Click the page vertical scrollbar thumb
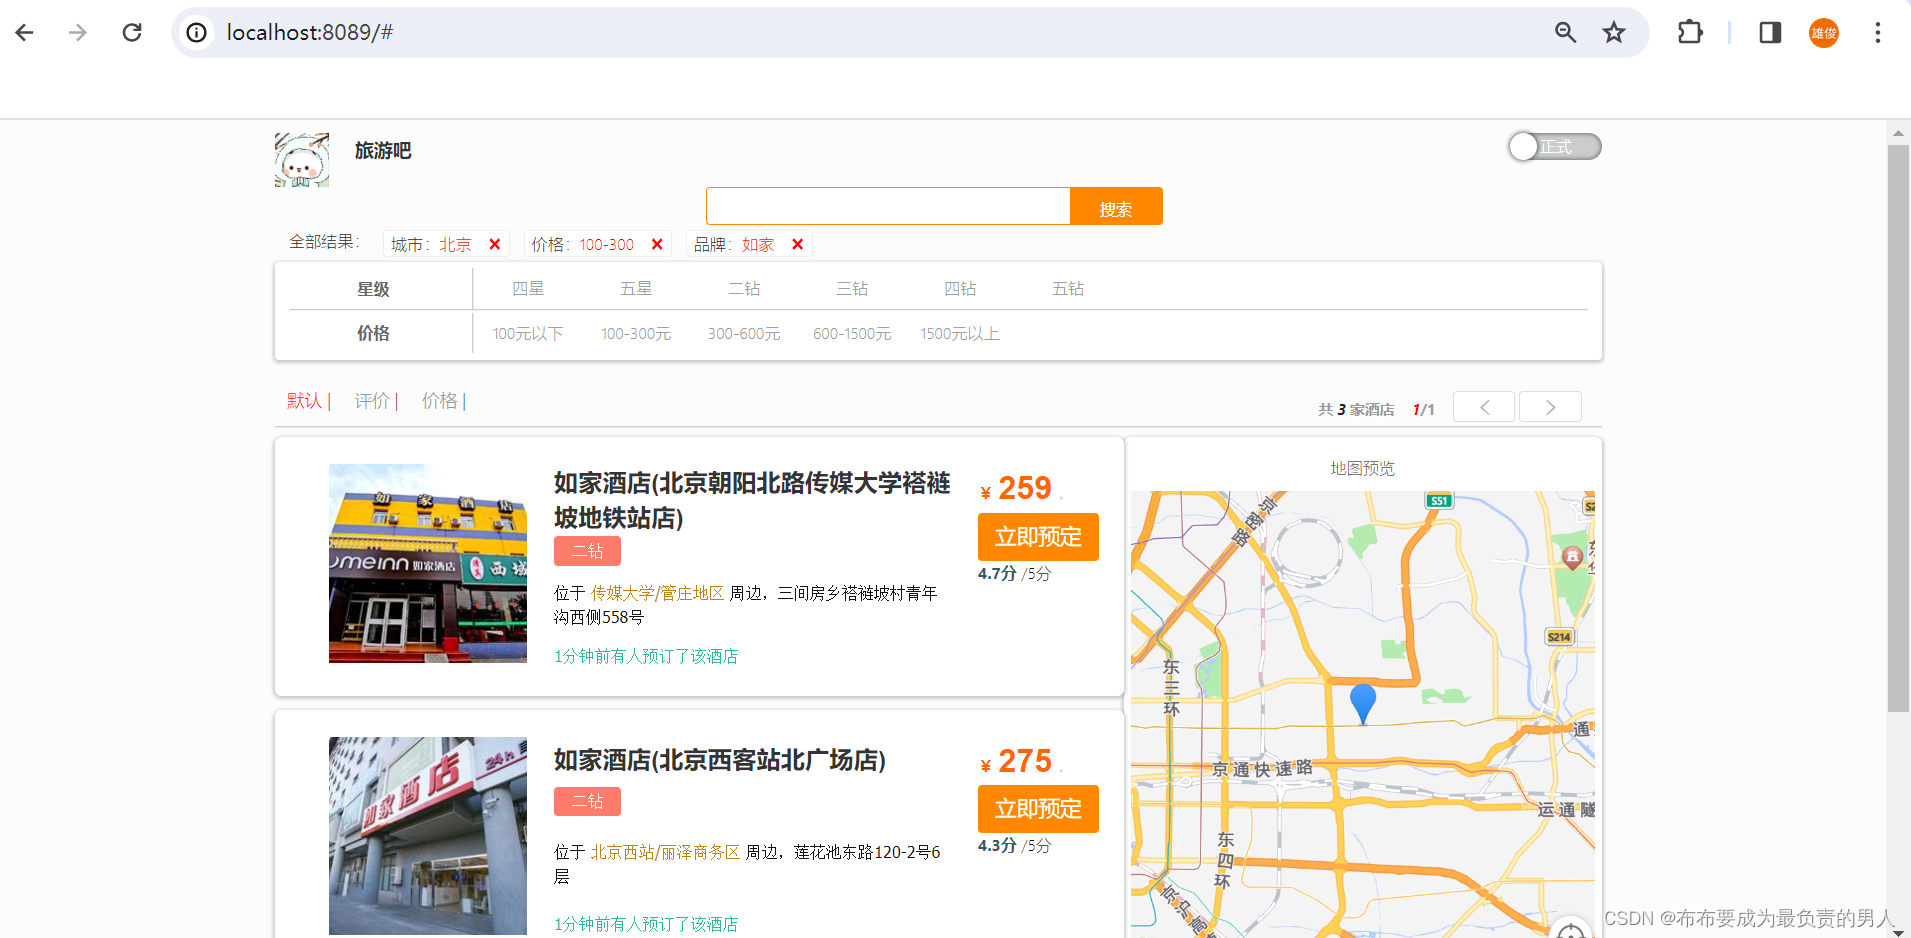The width and height of the screenshot is (1911, 938). (x=1898, y=428)
